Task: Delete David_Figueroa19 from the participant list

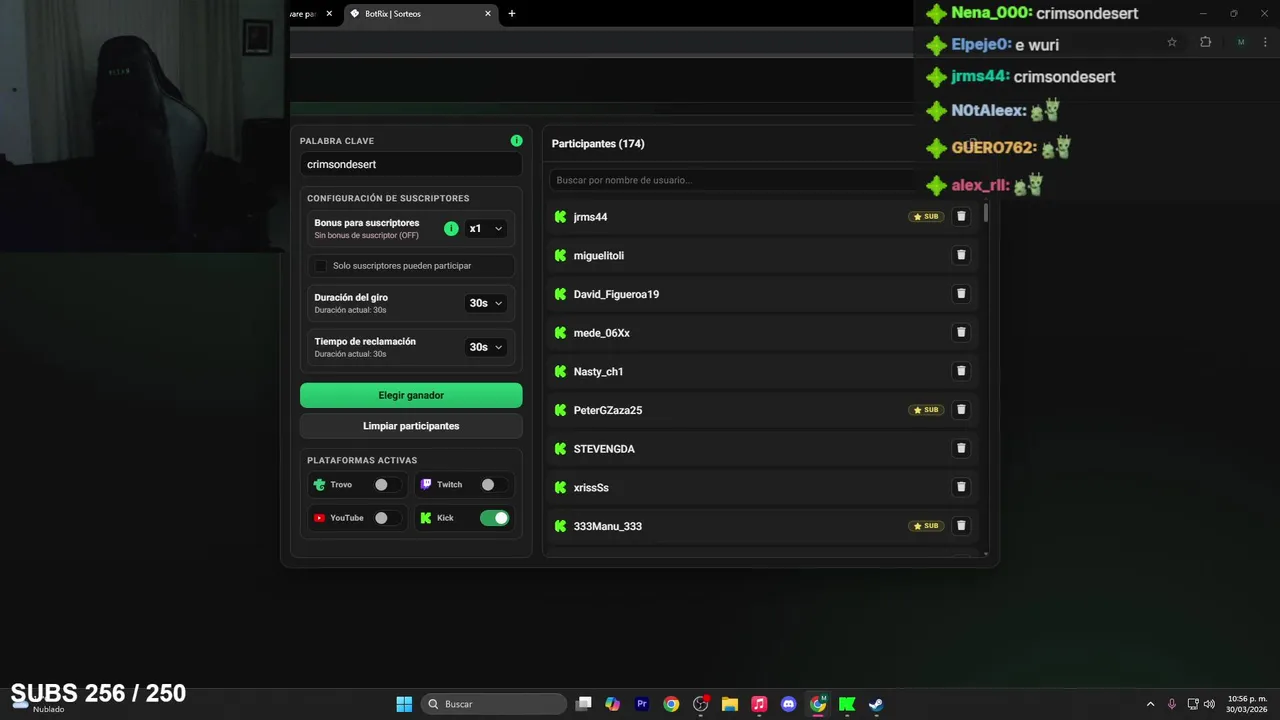Action: tap(961, 294)
